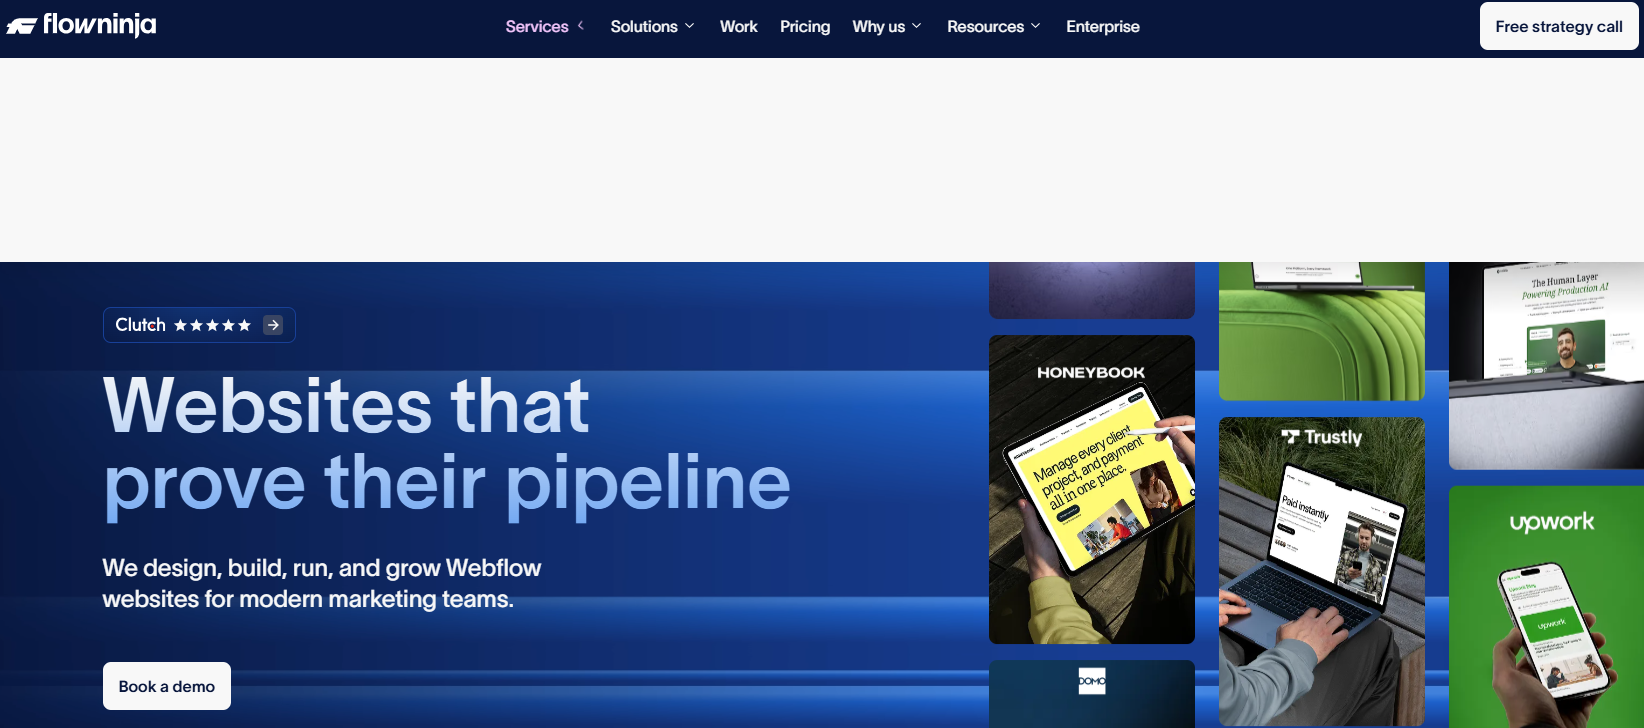Collapse the Services menu chevron
Image resolution: width=1644 pixels, height=728 pixels.
coord(581,26)
